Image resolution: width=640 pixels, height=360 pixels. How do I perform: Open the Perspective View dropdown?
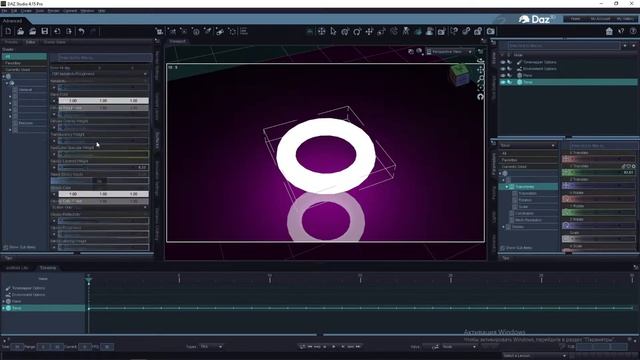pos(449,52)
